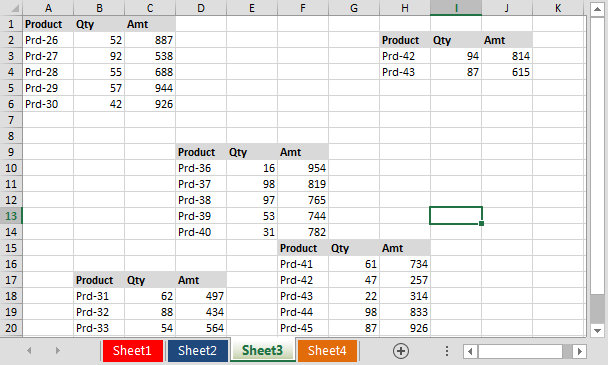
Task: Switch to the Sheet2 tab
Action: [x=197, y=351]
